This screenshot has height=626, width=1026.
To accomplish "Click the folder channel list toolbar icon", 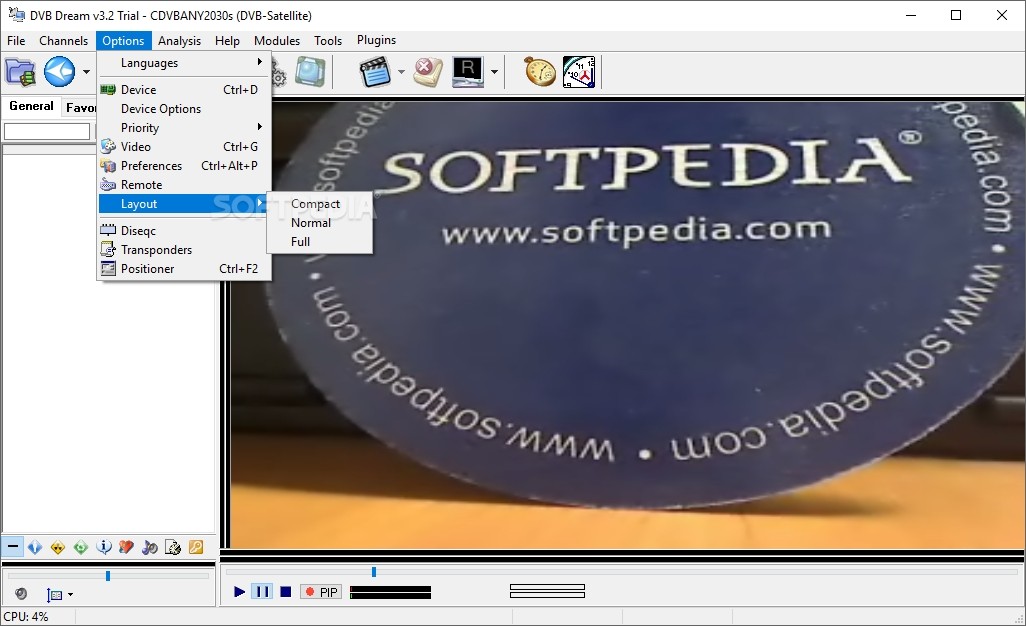I will tap(20, 72).
